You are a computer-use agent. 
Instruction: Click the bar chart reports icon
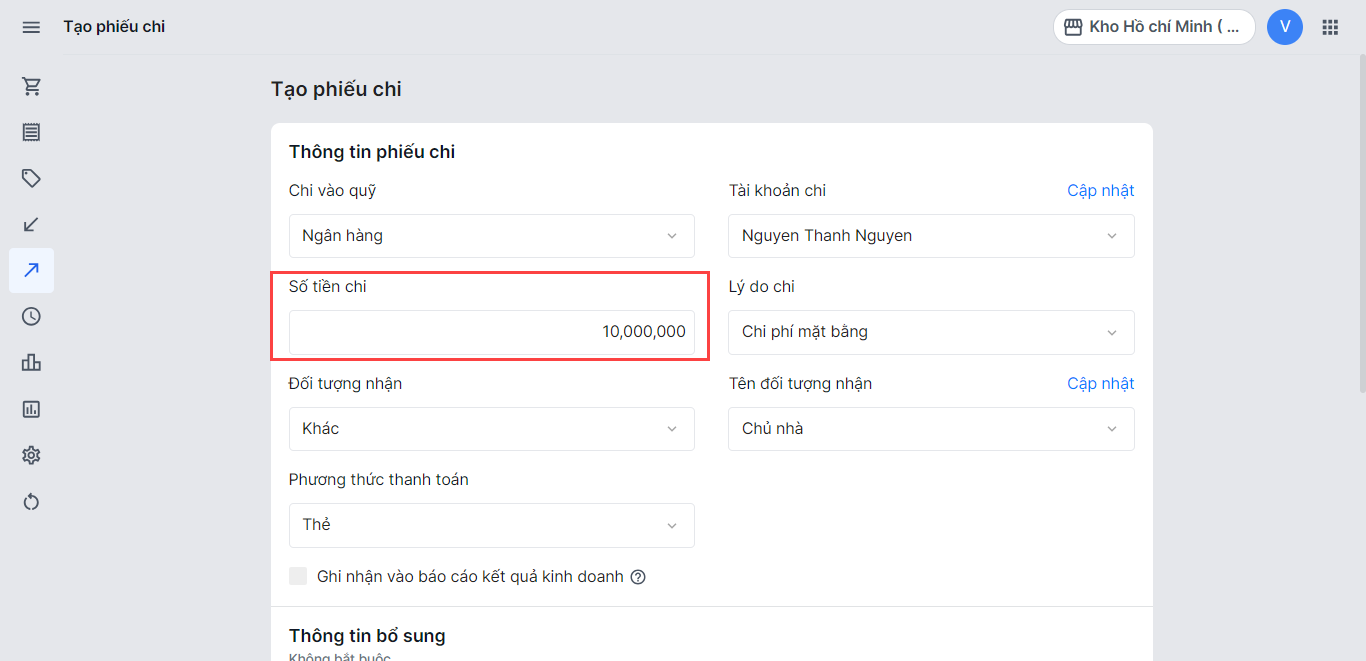pyautogui.click(x=31, y=362)
